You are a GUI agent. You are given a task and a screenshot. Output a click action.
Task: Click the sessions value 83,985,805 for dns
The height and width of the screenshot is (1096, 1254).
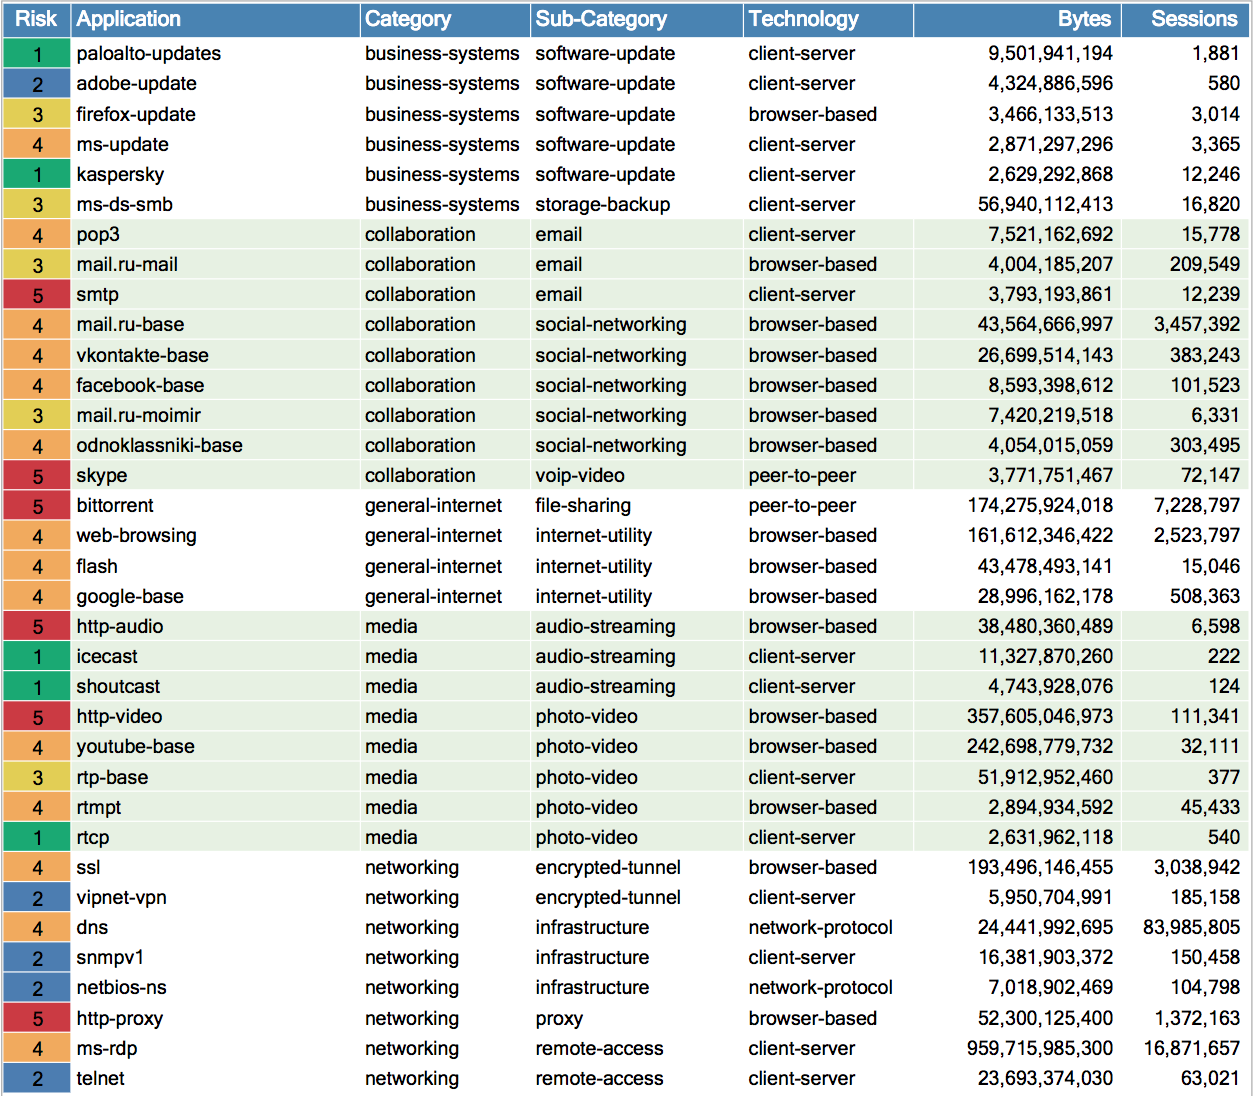pyautogui.click(x=1191, y=927)
